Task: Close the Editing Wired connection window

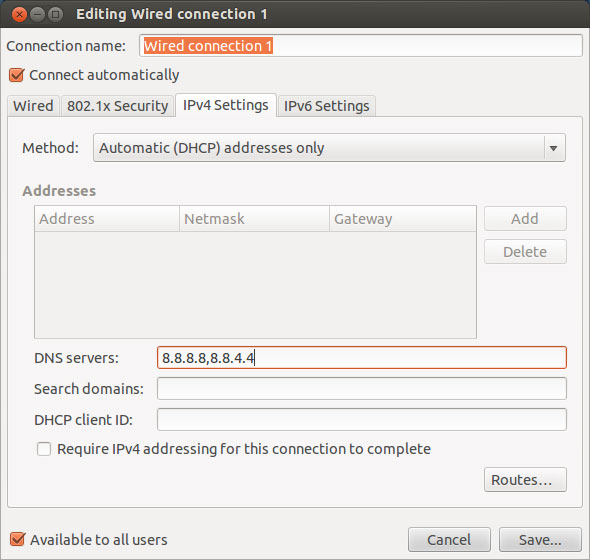Action: click(x=19, y=15)
